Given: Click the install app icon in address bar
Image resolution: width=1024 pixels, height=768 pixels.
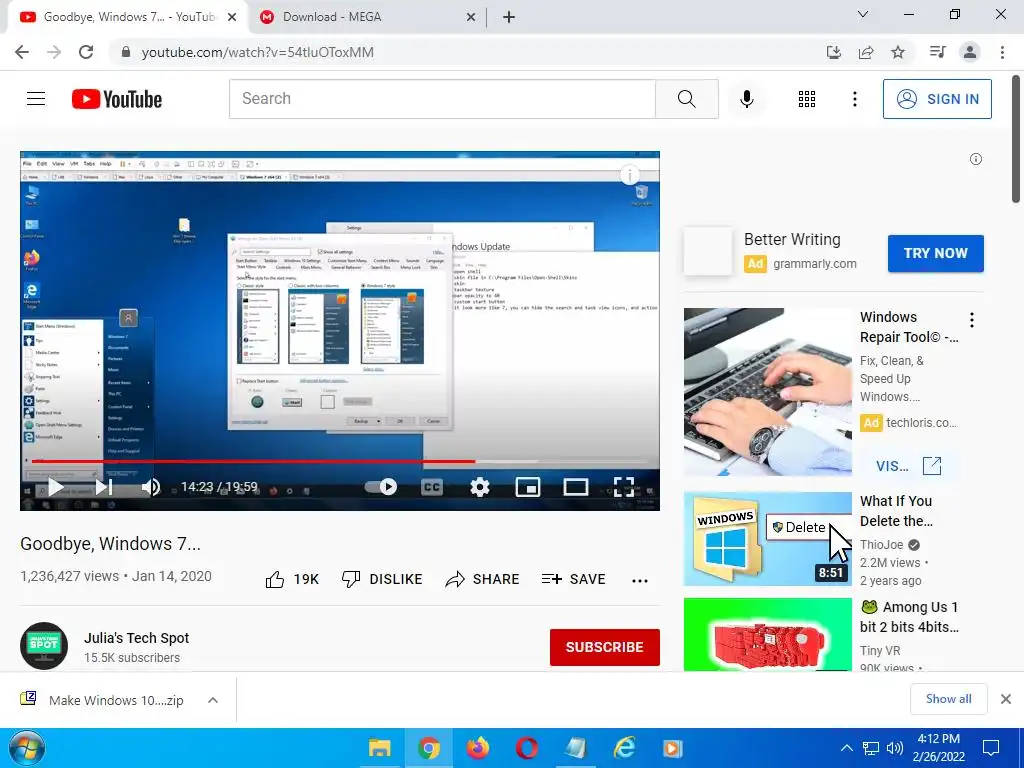Looking at the screenshot, I should (833, 52).
